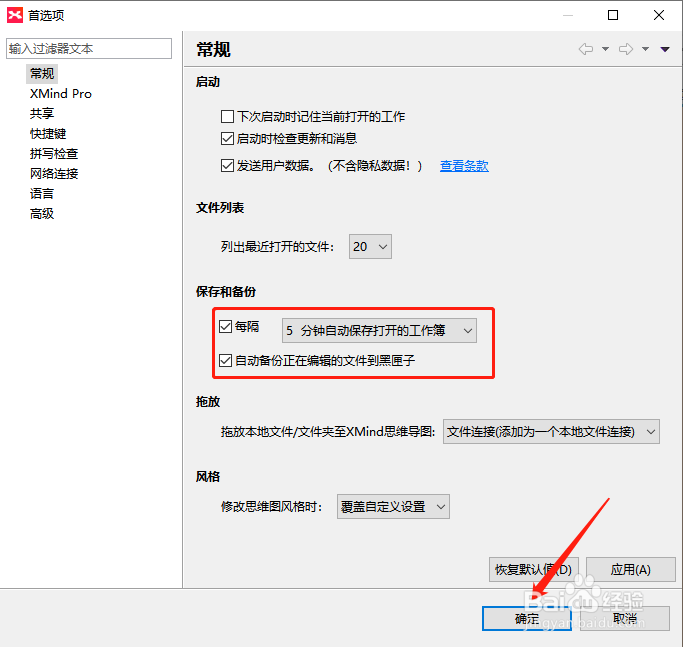Image resolution: width=683 pixels, height=647 pixels.
Task: Close the 首选项 dialog
Action: (x=659, y=15)
